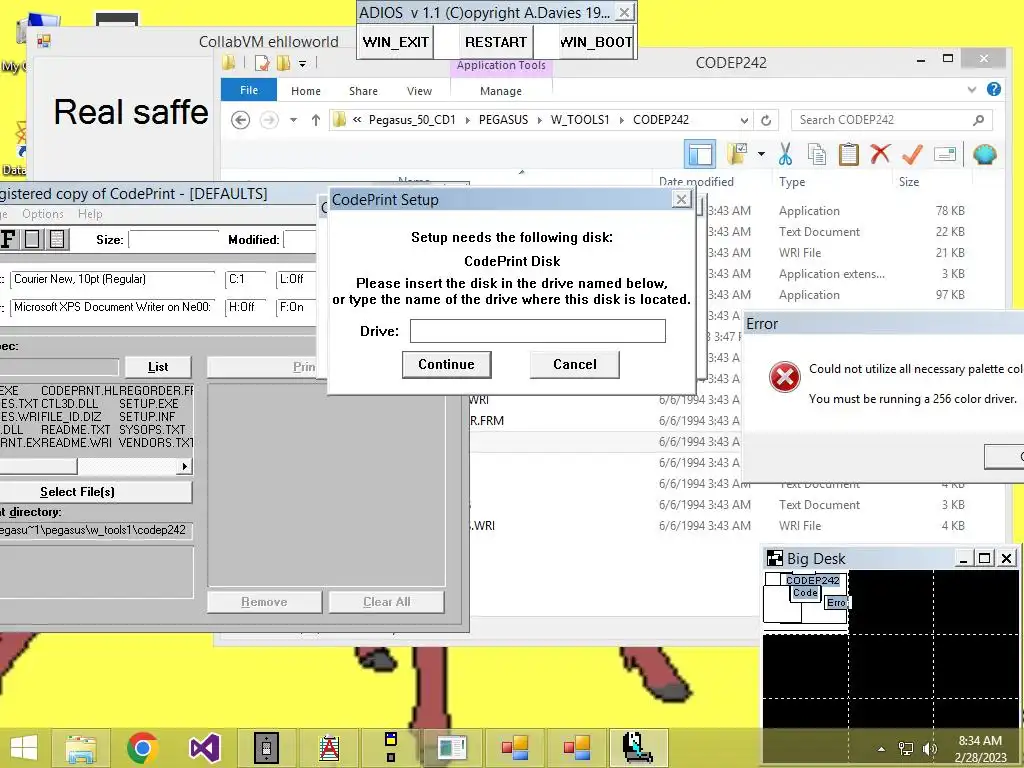Click the Courier New font field
Screen dimensions: 1024x768
tap(112, 280)
